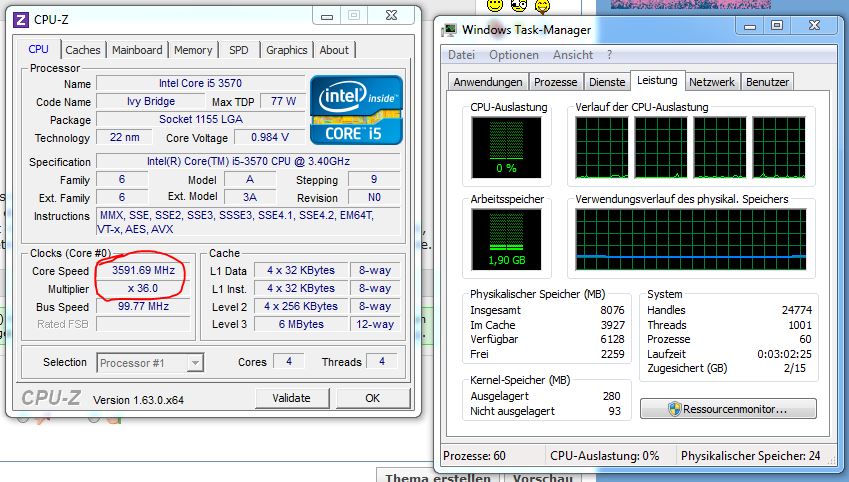This screenshot has height=482, width=849.
Task: Click the first yellow smiley emoticon
Action: [494, 5]
